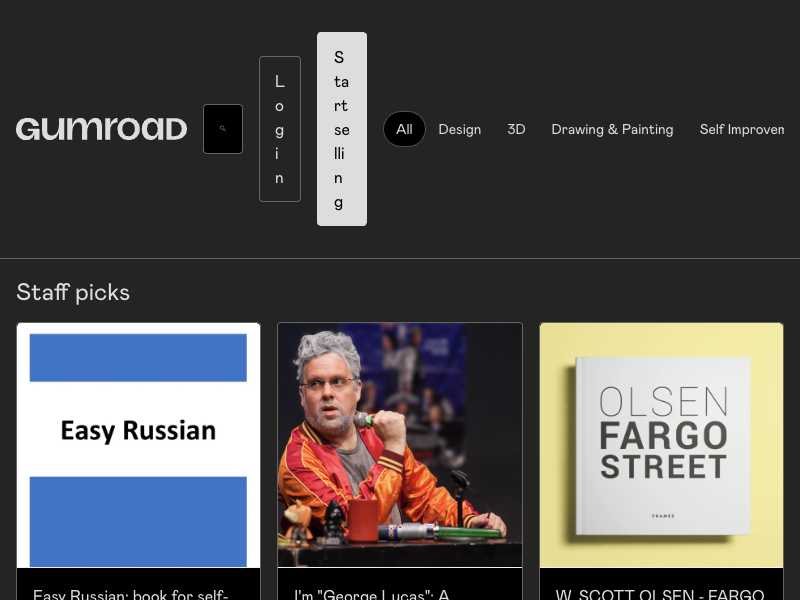Switch to Drawing & Painting category
800x600 pixels.
[x=612, y=130]
